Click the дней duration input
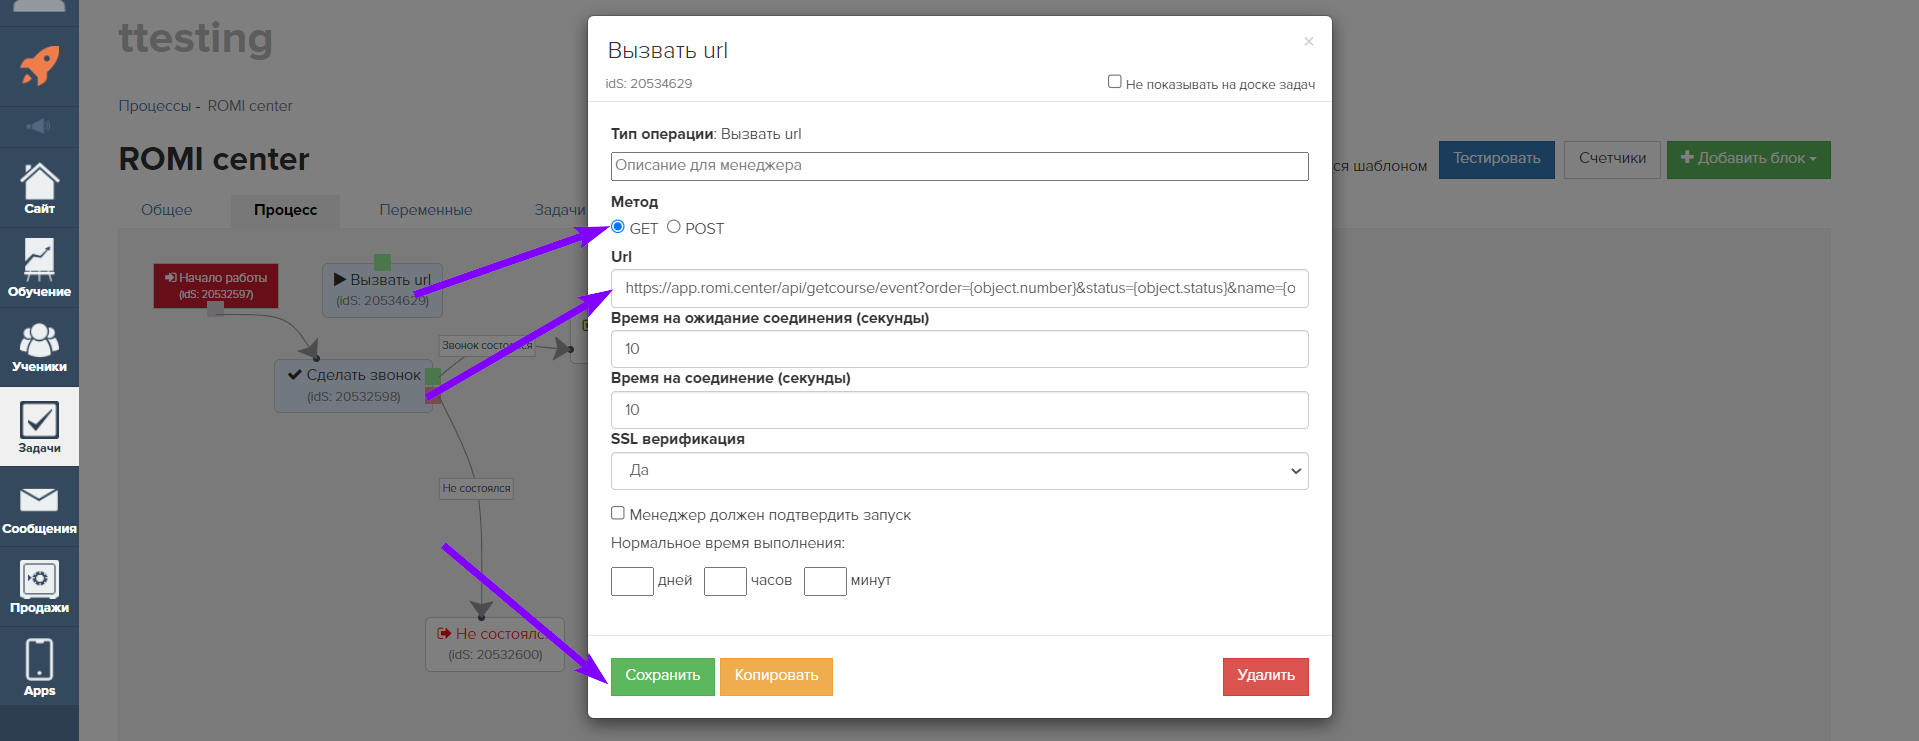 [x=632, y=581]
